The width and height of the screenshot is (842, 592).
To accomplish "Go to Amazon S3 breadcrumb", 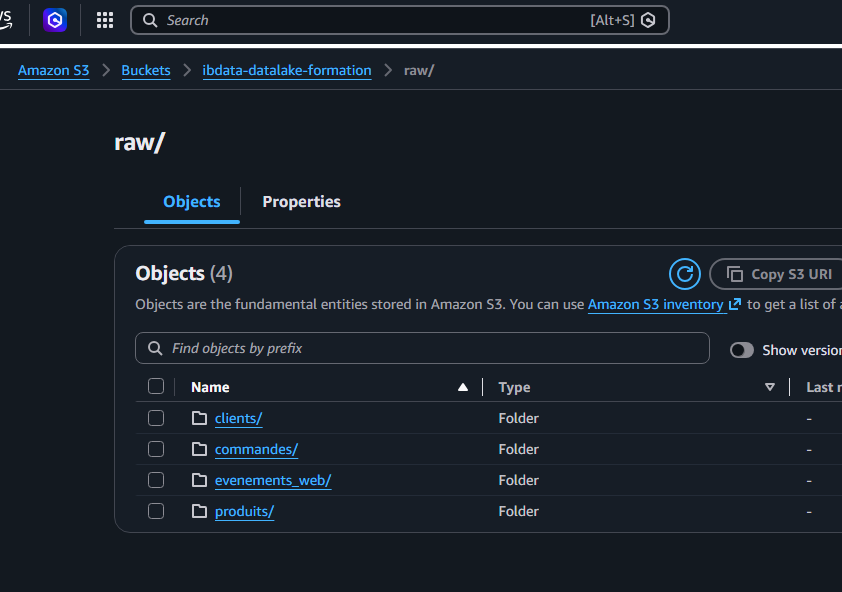I will coord(54,70).
